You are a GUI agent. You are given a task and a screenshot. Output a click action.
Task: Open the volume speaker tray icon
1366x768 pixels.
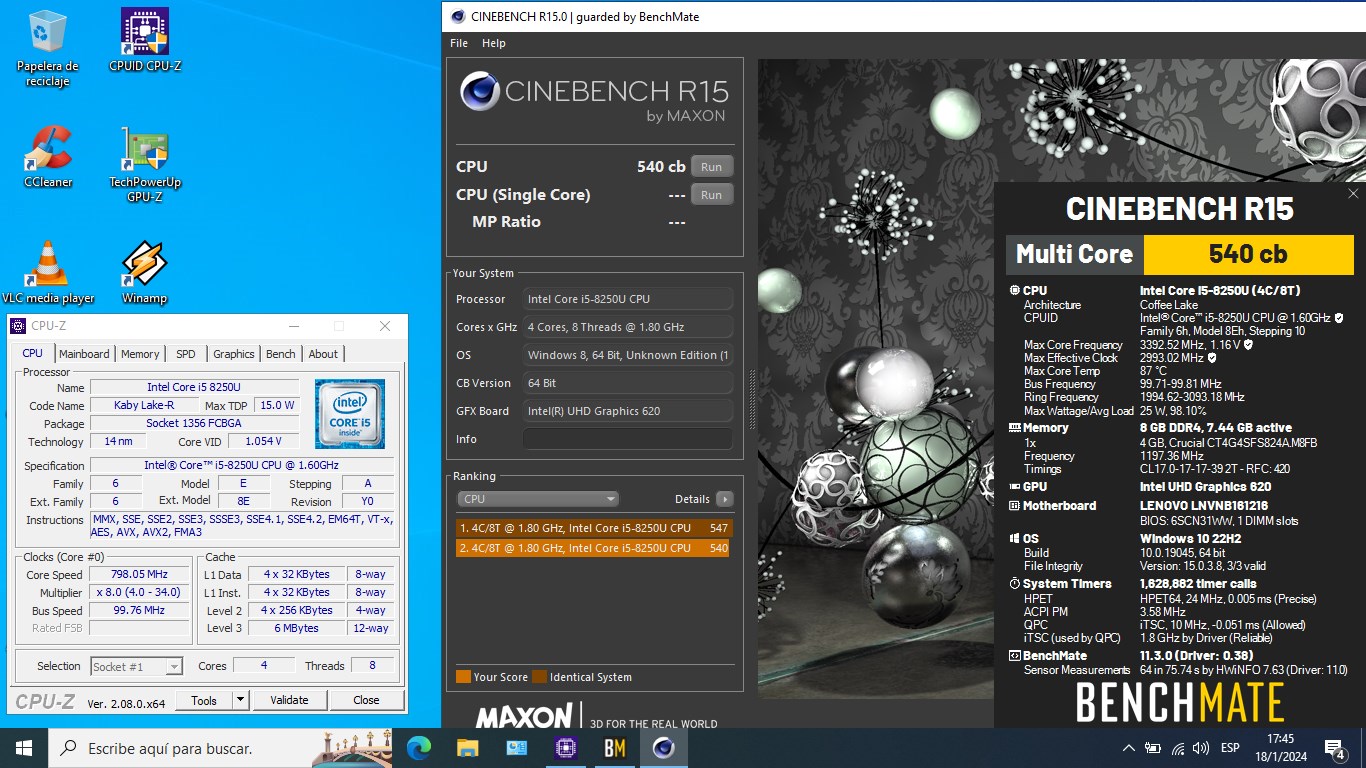[x=1201, y=748]
